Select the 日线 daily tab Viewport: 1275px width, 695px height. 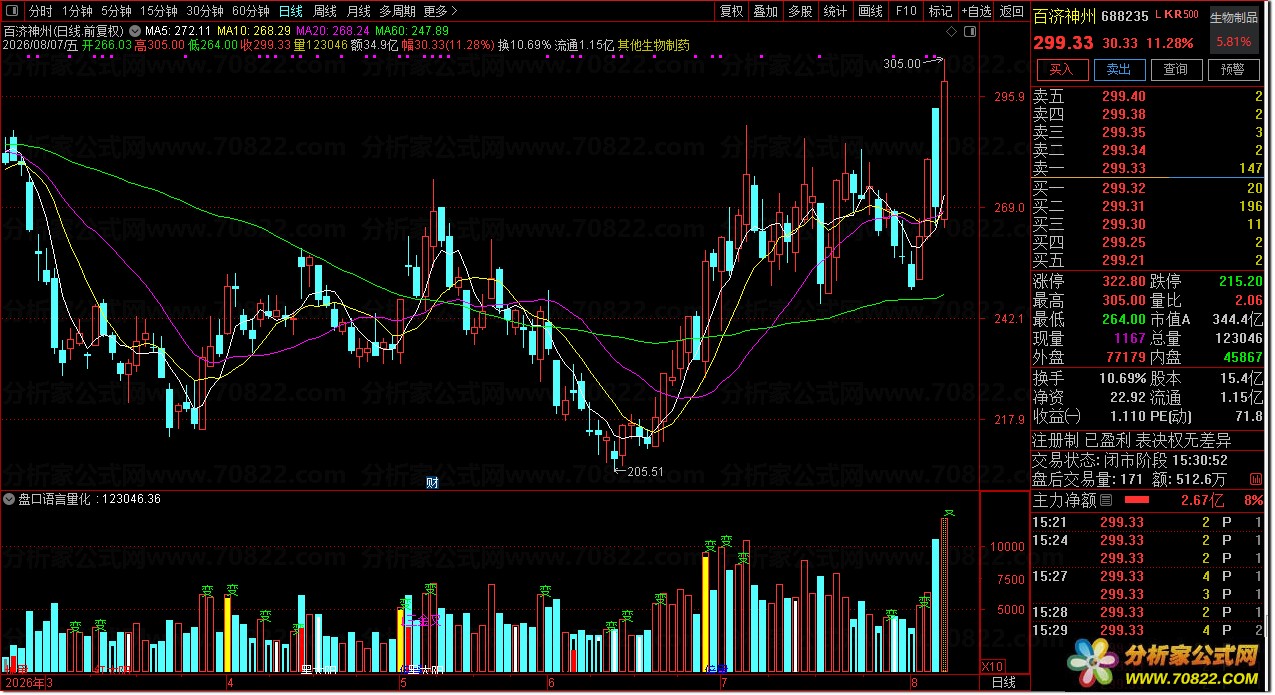(x=290, y=11)
